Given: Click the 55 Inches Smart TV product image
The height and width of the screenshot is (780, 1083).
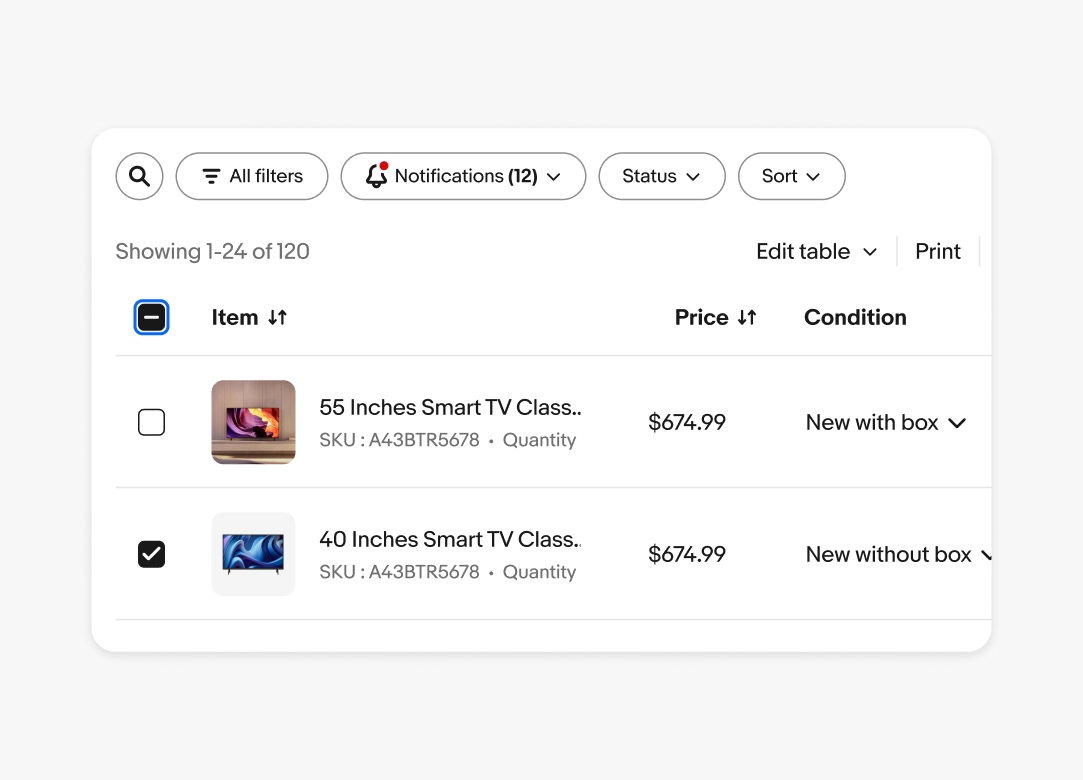Looking at the screenshot, I should pyautogui.click(x=253, y=421).
